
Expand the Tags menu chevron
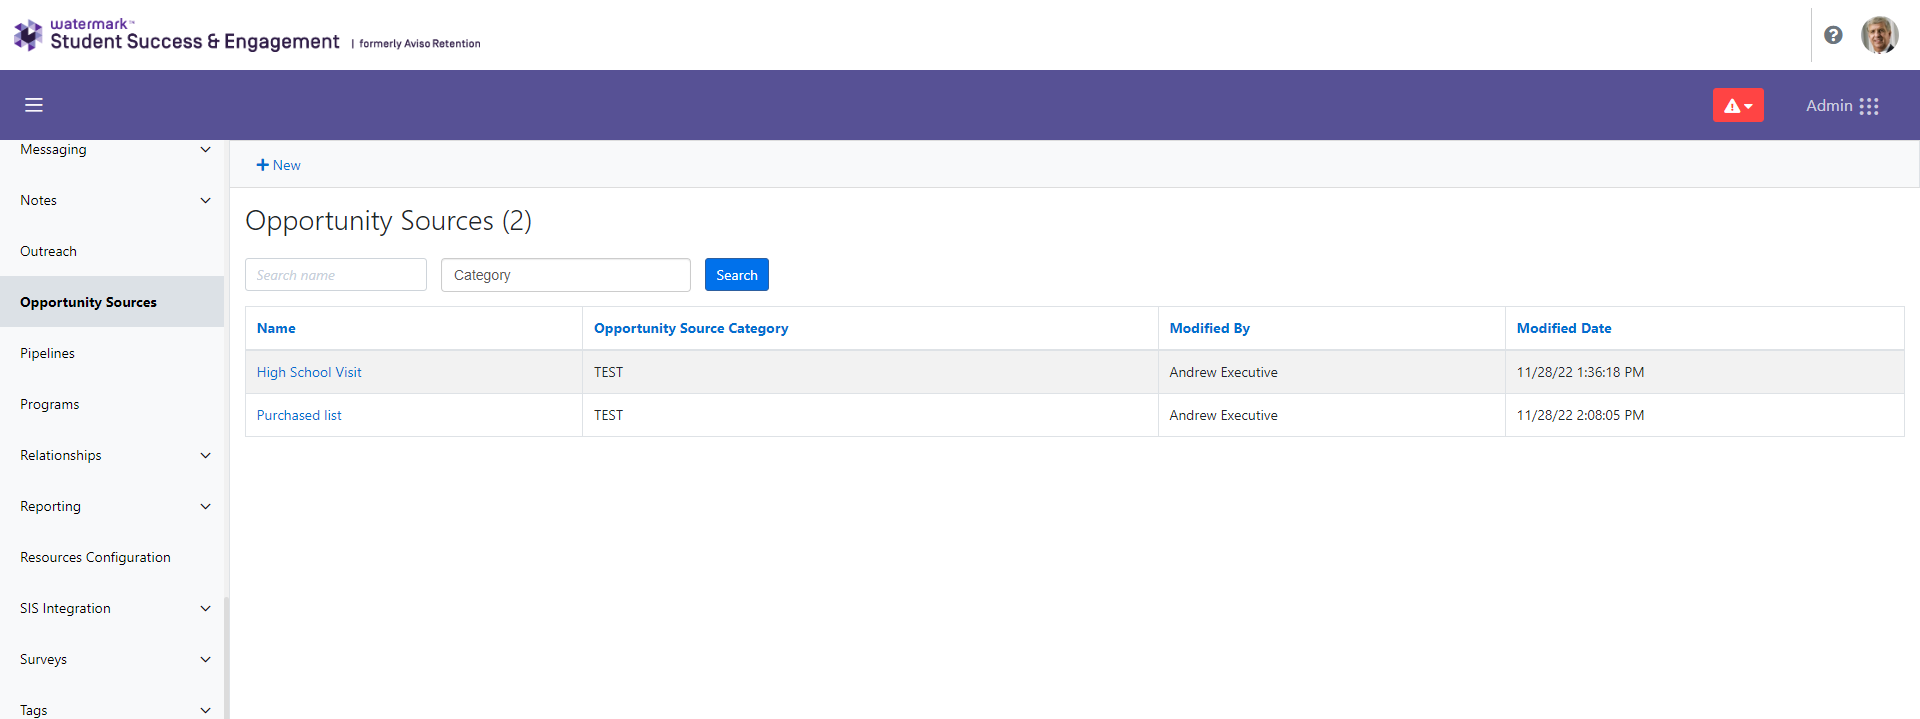[205, 710]
